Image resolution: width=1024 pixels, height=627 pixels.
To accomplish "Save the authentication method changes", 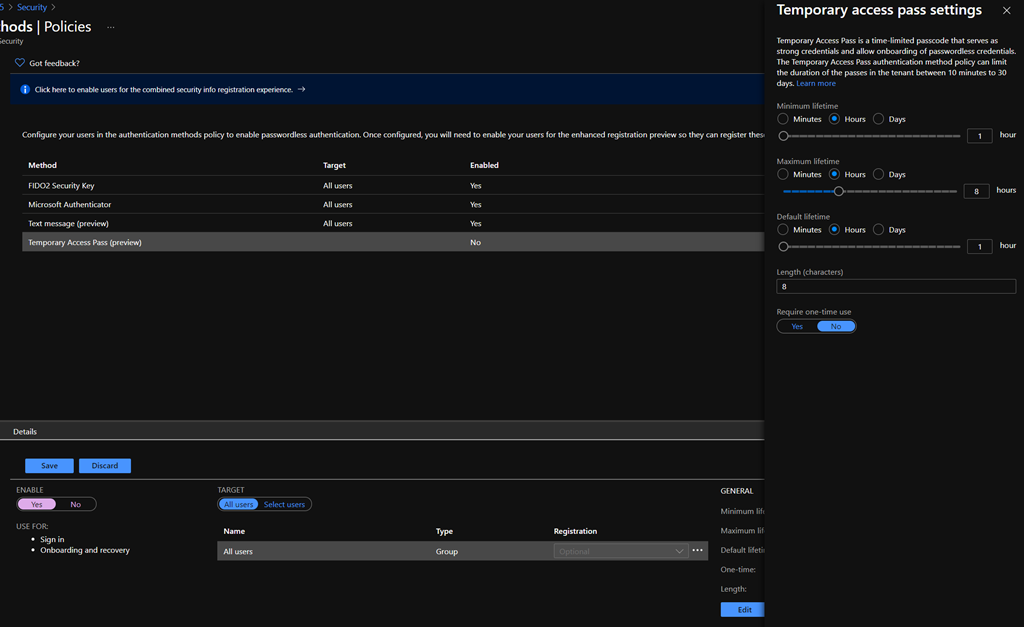I will click(x=49, y=466).
